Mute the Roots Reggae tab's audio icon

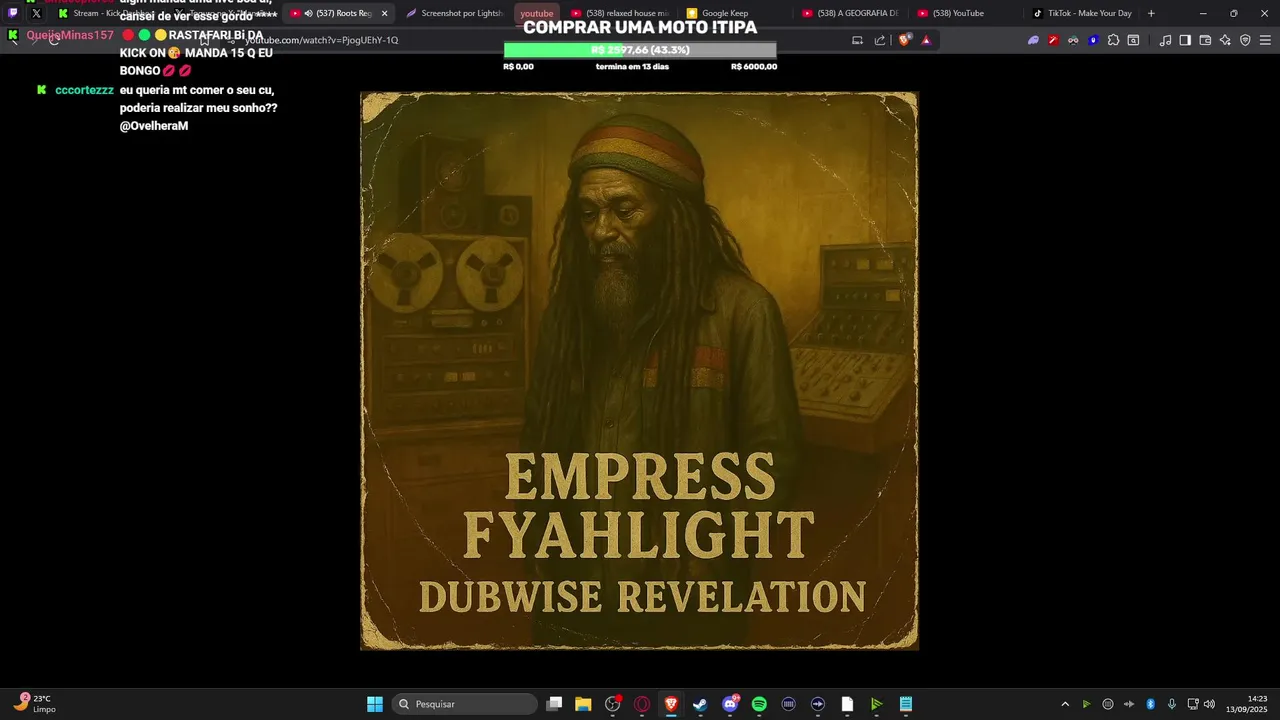[x=307, y=13]
